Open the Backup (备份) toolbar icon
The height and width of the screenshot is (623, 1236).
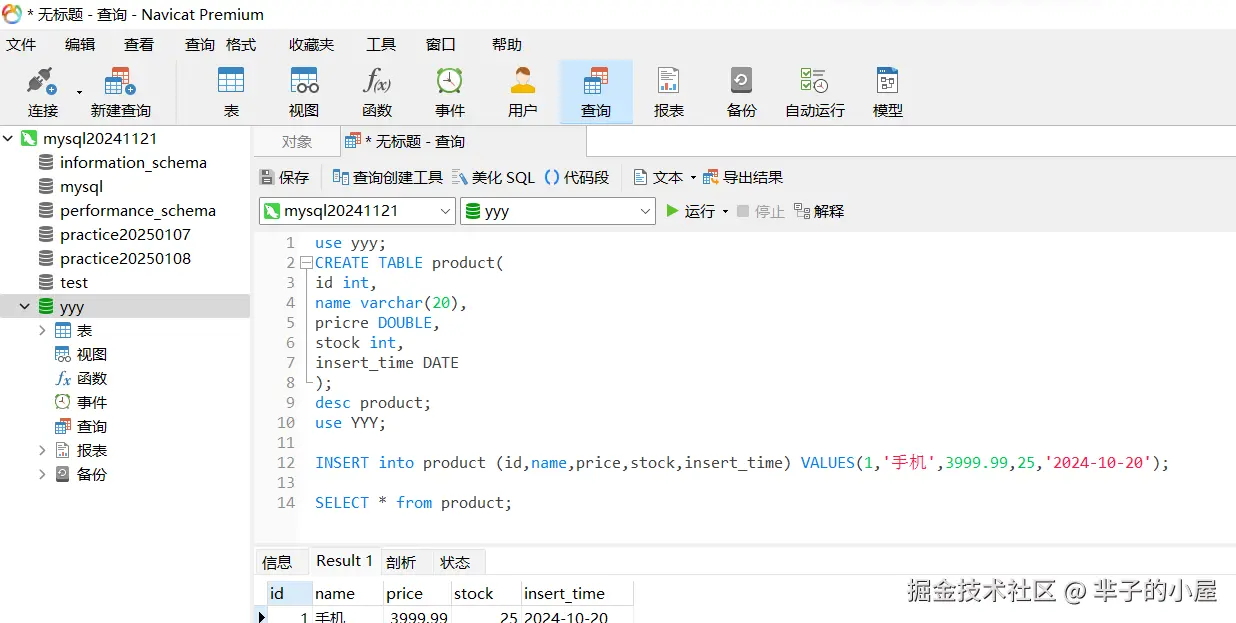[742, 92]
